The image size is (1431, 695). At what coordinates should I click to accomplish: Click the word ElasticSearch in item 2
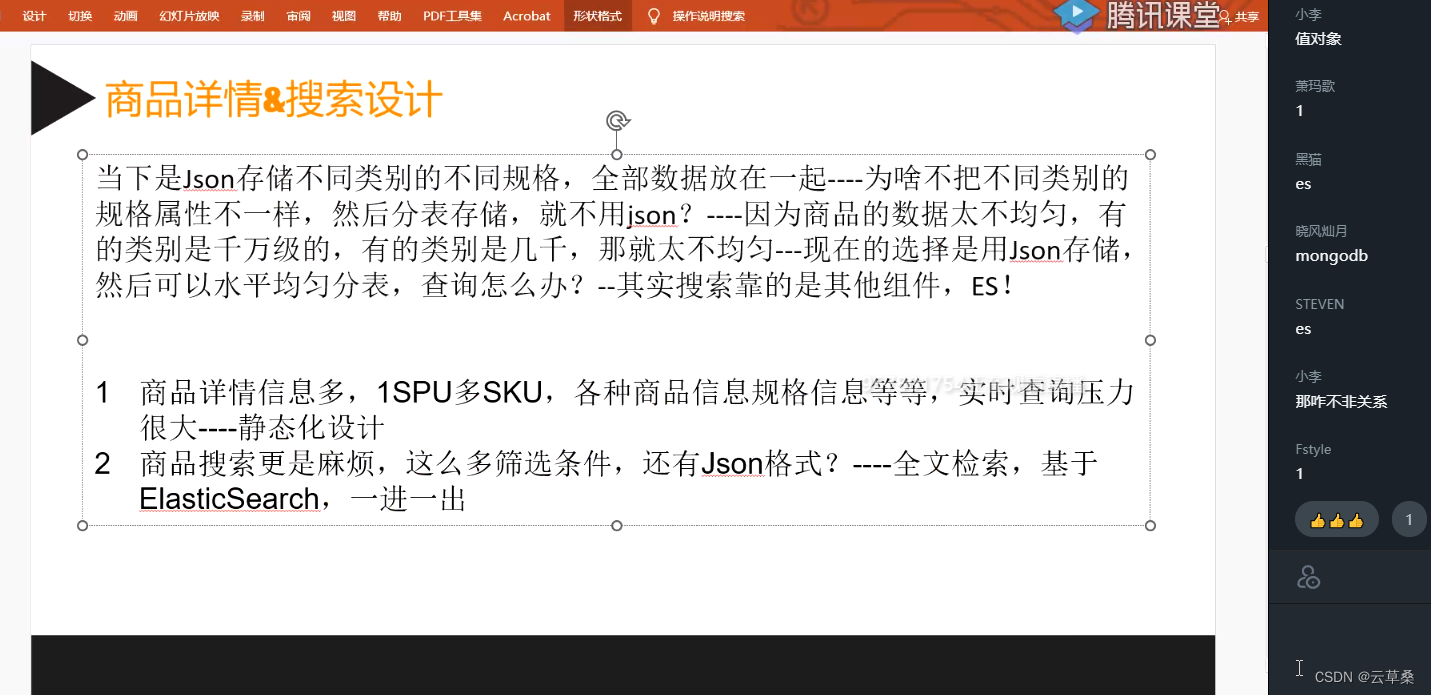coord(230,498)
